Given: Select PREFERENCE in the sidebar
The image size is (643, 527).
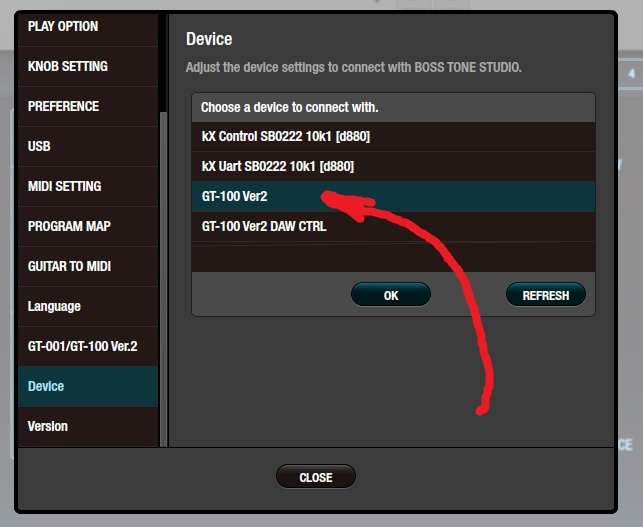Looking at the screenshot, I should click(x=88, y=106).
